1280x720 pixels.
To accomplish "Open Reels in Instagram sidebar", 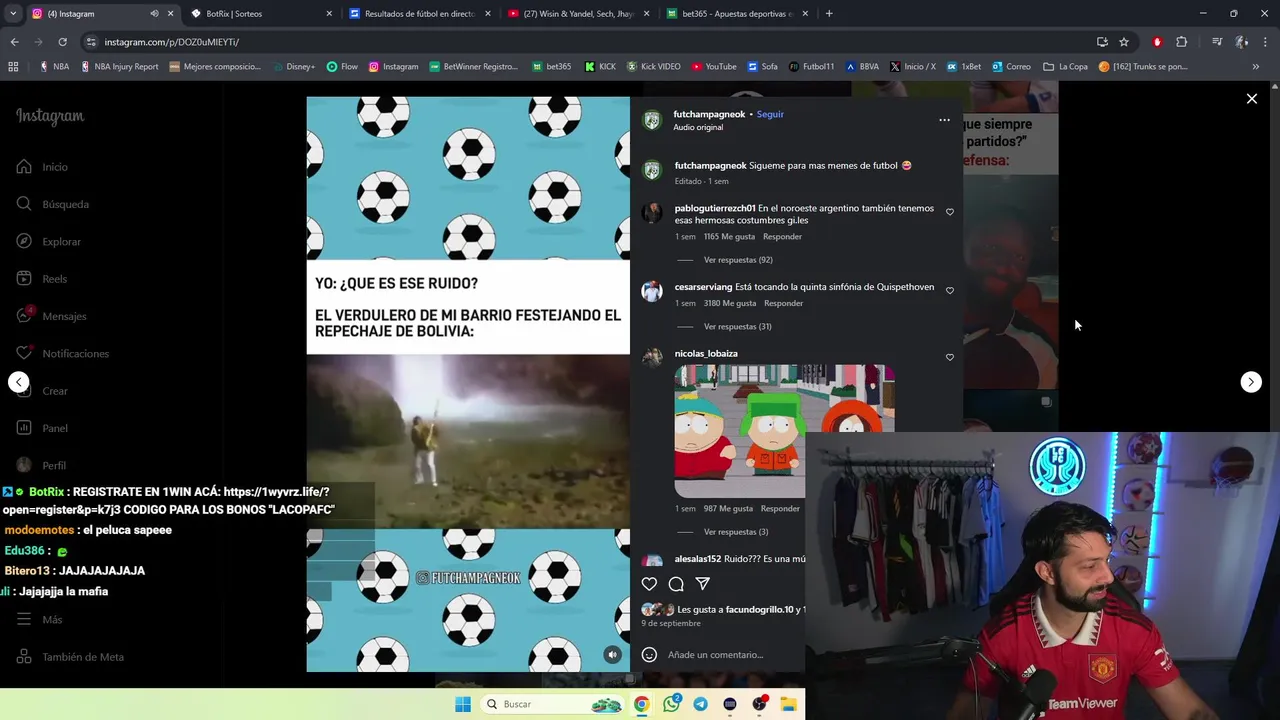I will pyautogui.click(x=42, y=279).
